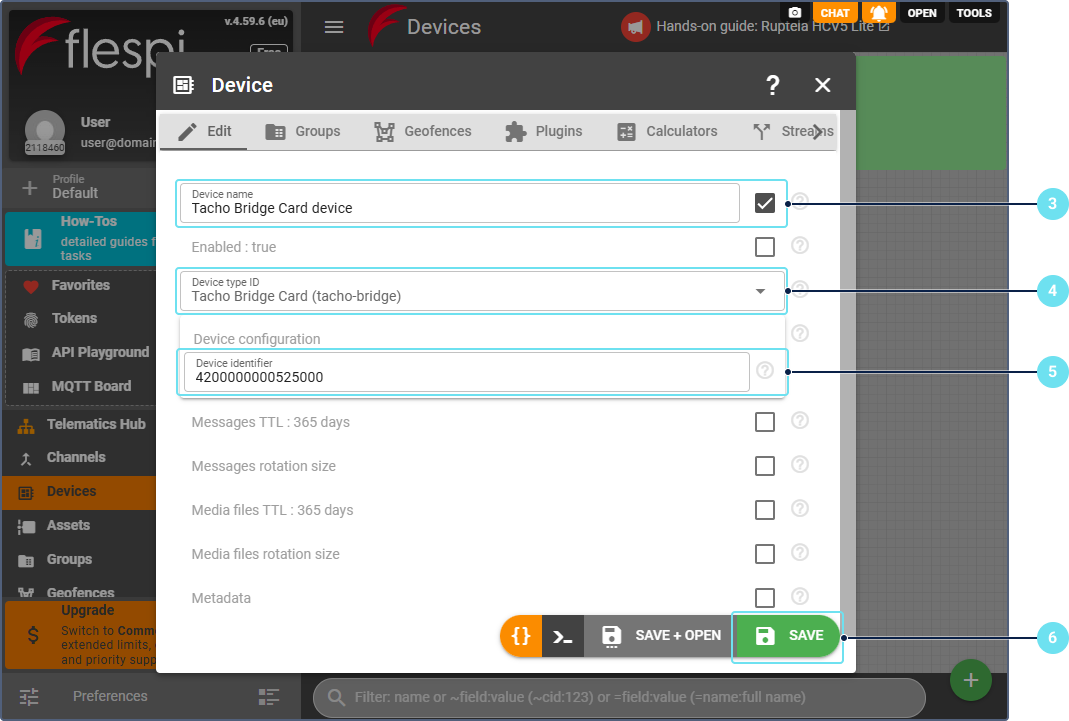
Task: Click the orange JSON braces icon button
Action: (x=521, y=636)
